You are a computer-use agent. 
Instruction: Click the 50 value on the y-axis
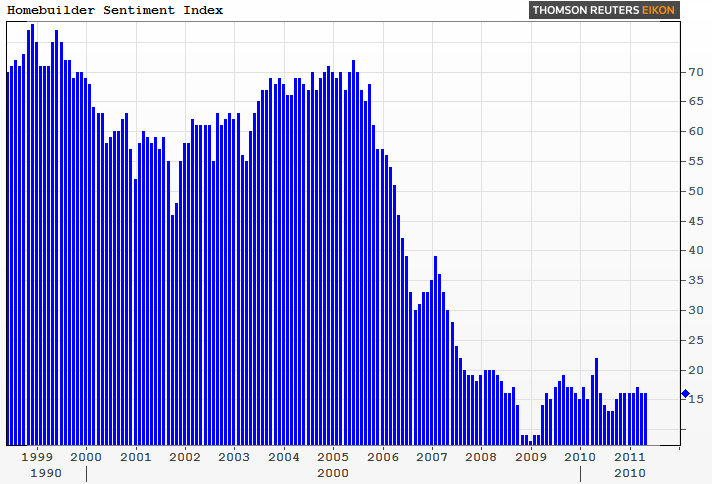coord(691,191)
